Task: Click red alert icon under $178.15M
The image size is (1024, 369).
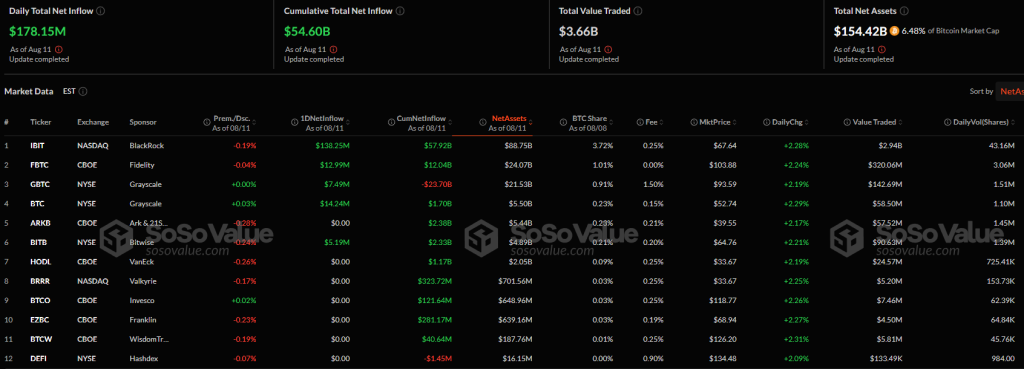Action: coord(59,49)
